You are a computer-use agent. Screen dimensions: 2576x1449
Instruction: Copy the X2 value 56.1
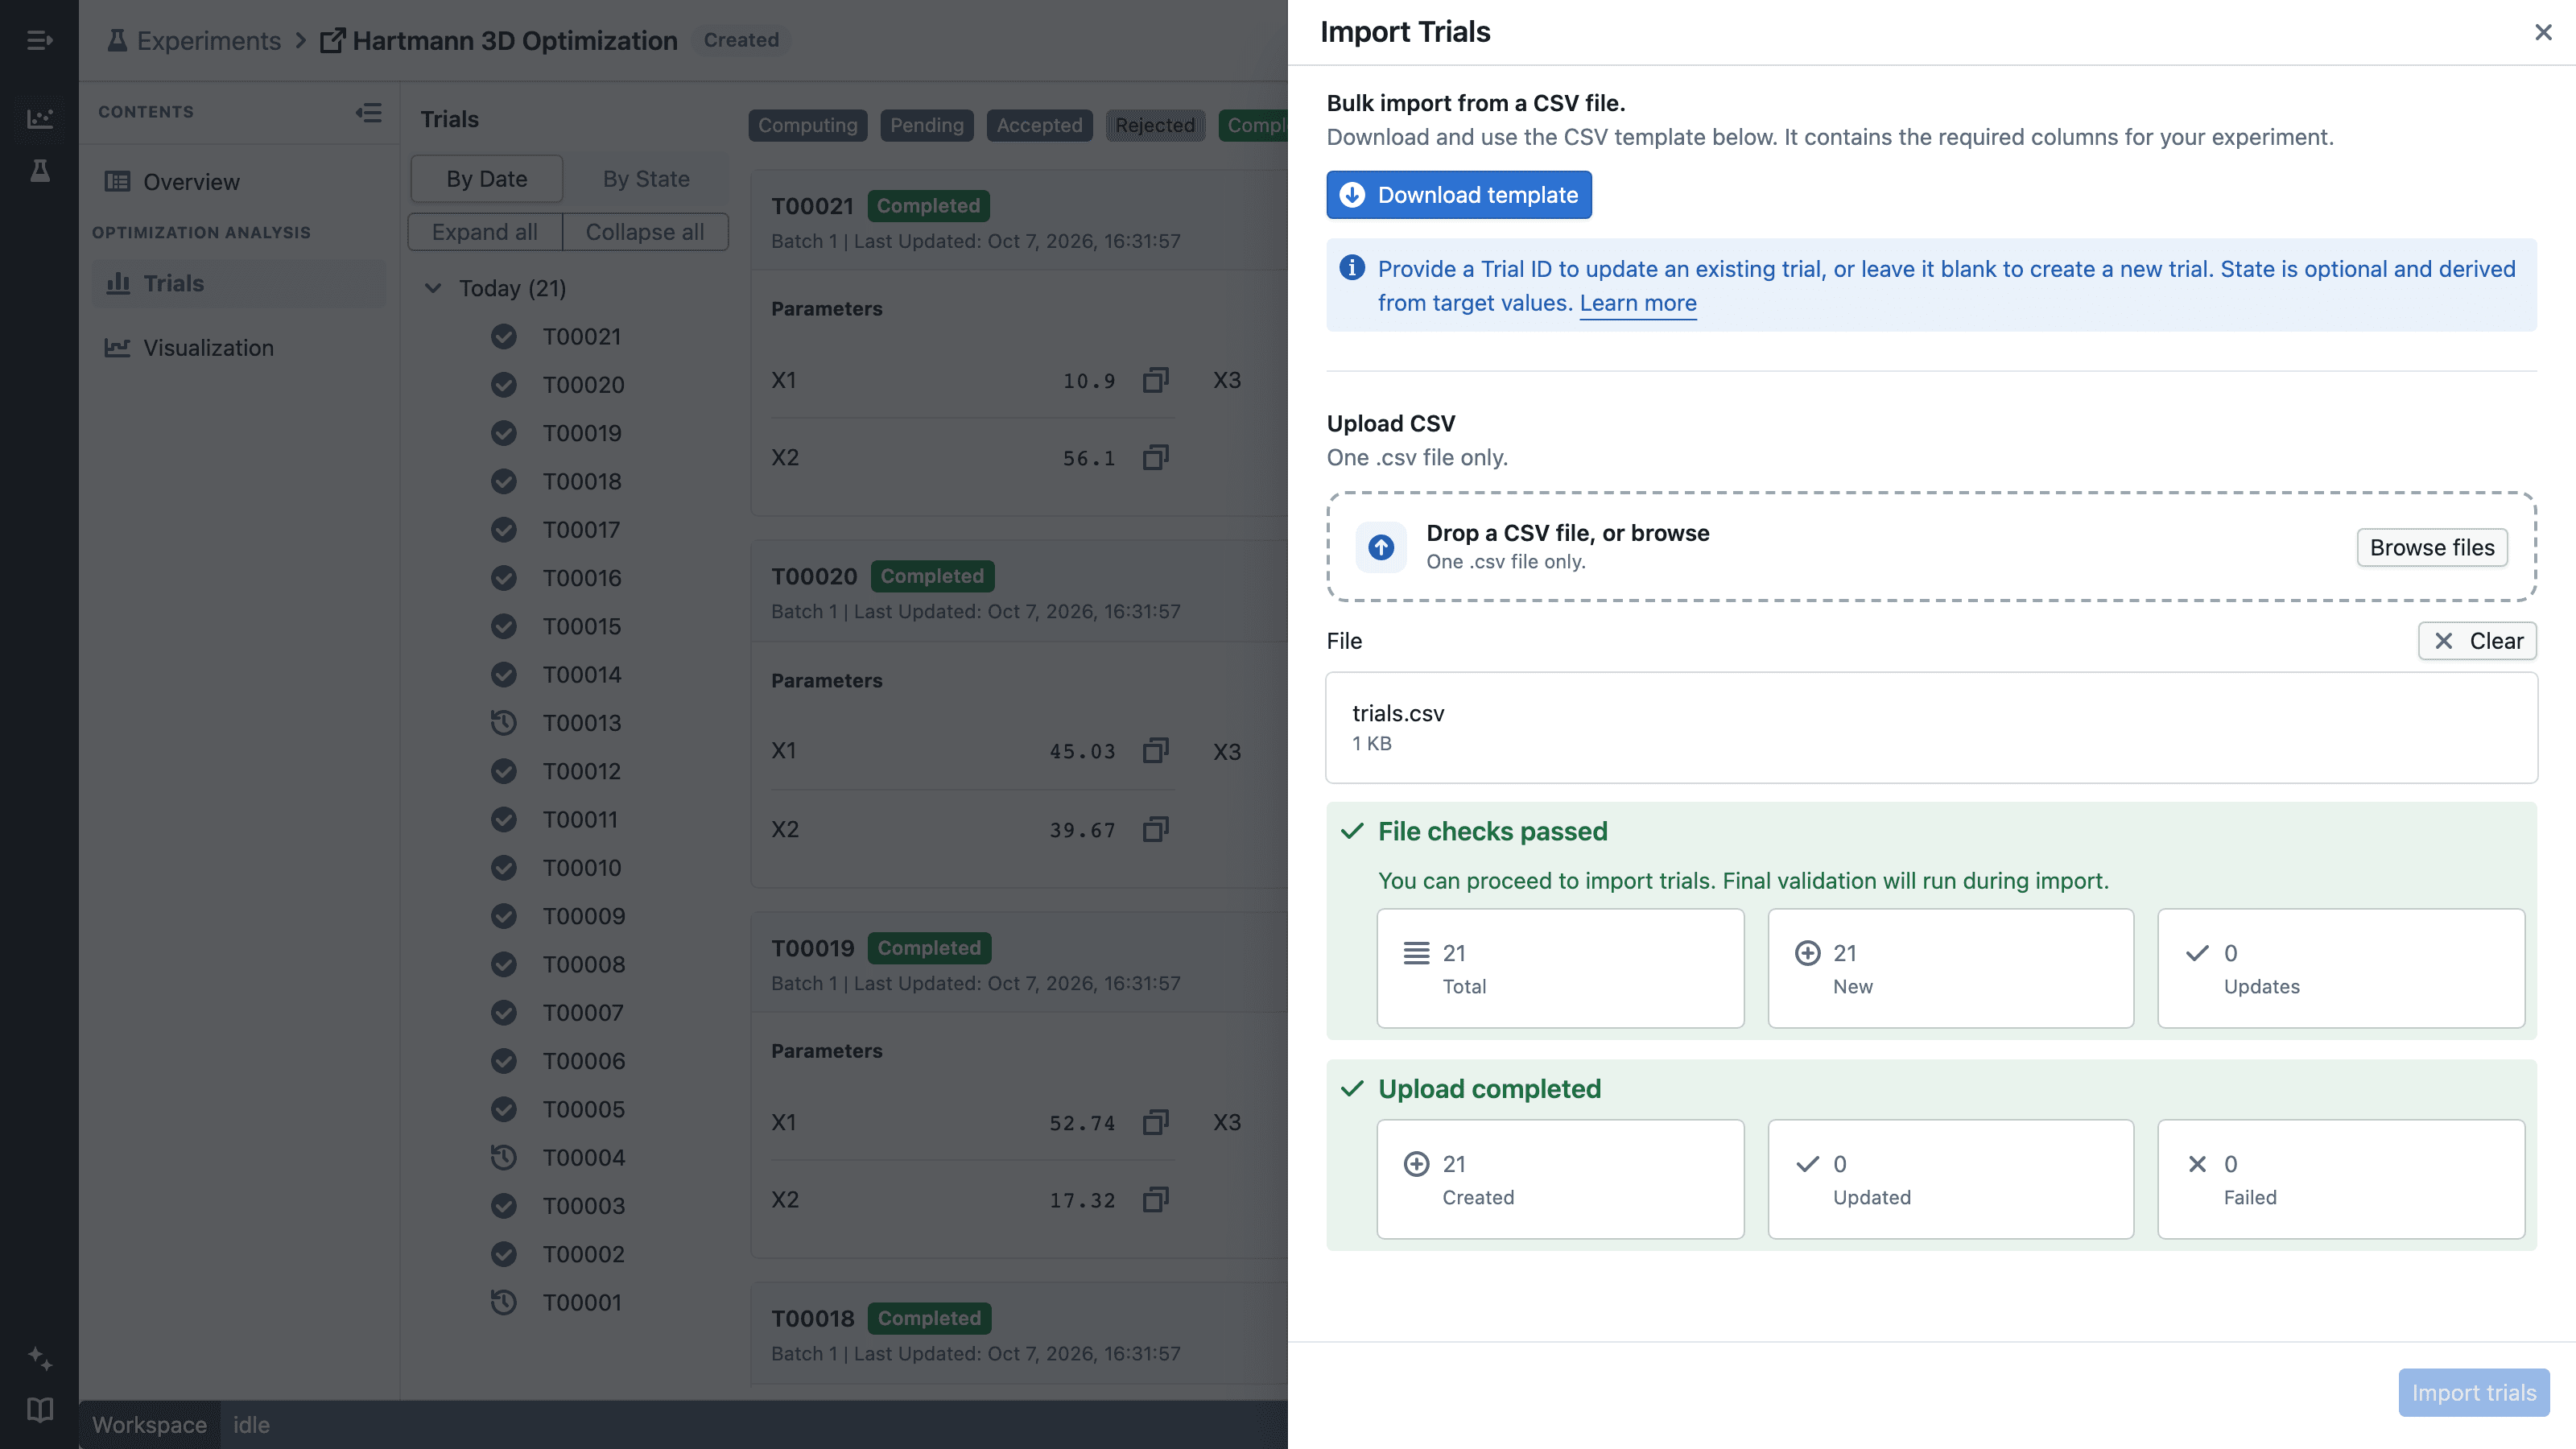tap(1156, 458)
